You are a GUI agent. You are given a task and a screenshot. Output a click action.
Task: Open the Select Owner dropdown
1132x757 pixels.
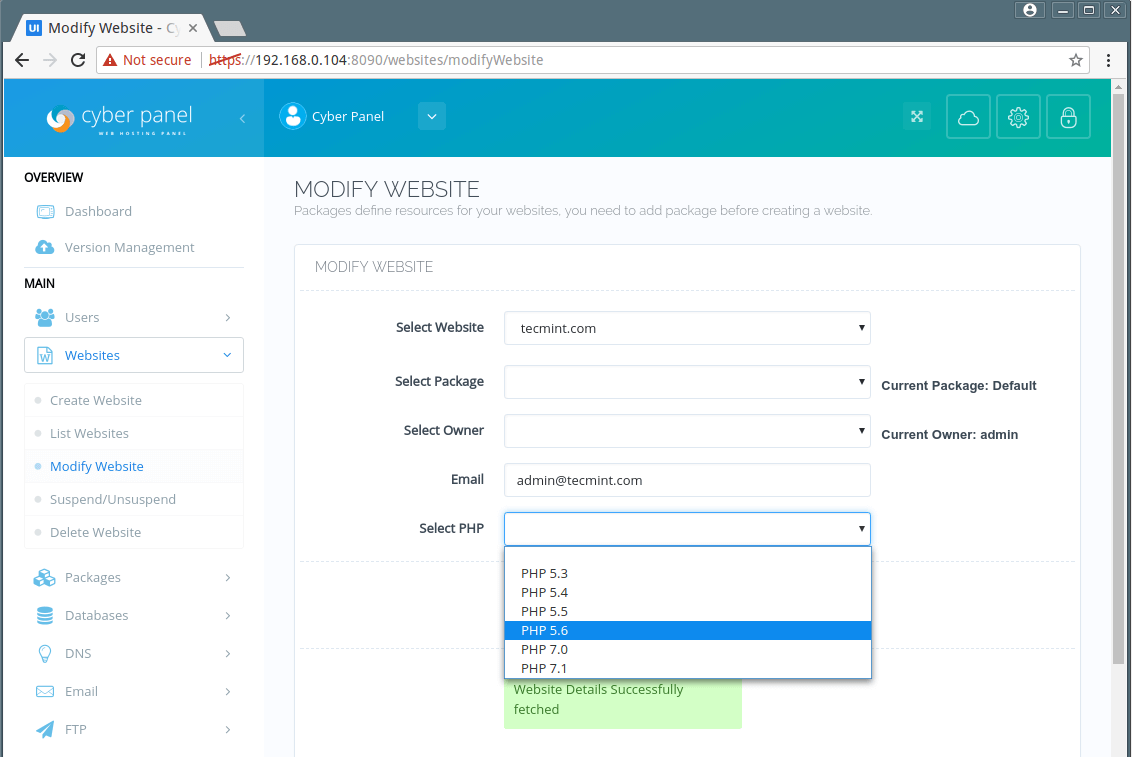687,431
